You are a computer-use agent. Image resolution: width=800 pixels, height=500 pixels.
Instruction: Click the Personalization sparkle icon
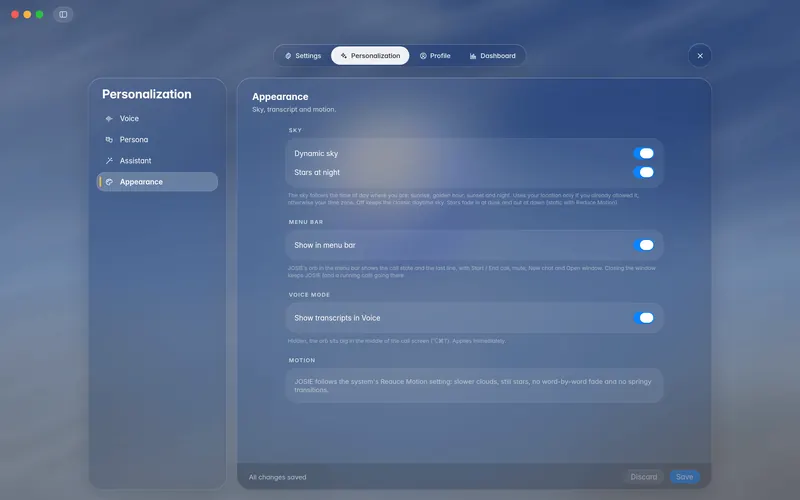[x=343, y=56]
